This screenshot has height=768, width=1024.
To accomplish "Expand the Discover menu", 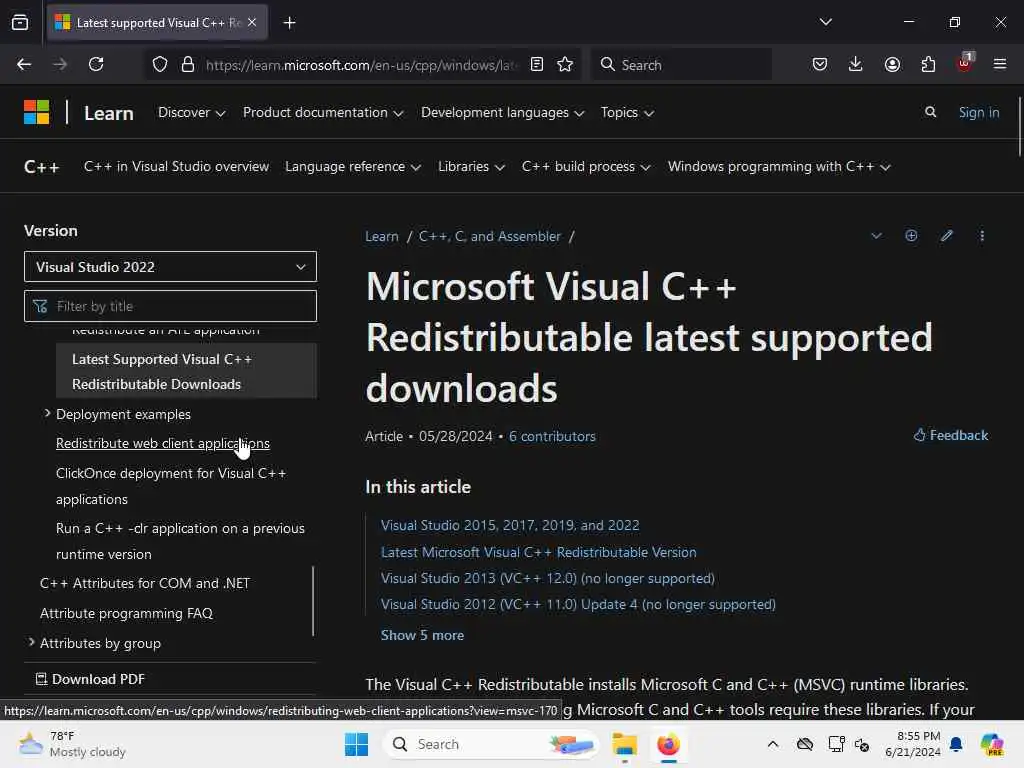I will coord(191,112).
